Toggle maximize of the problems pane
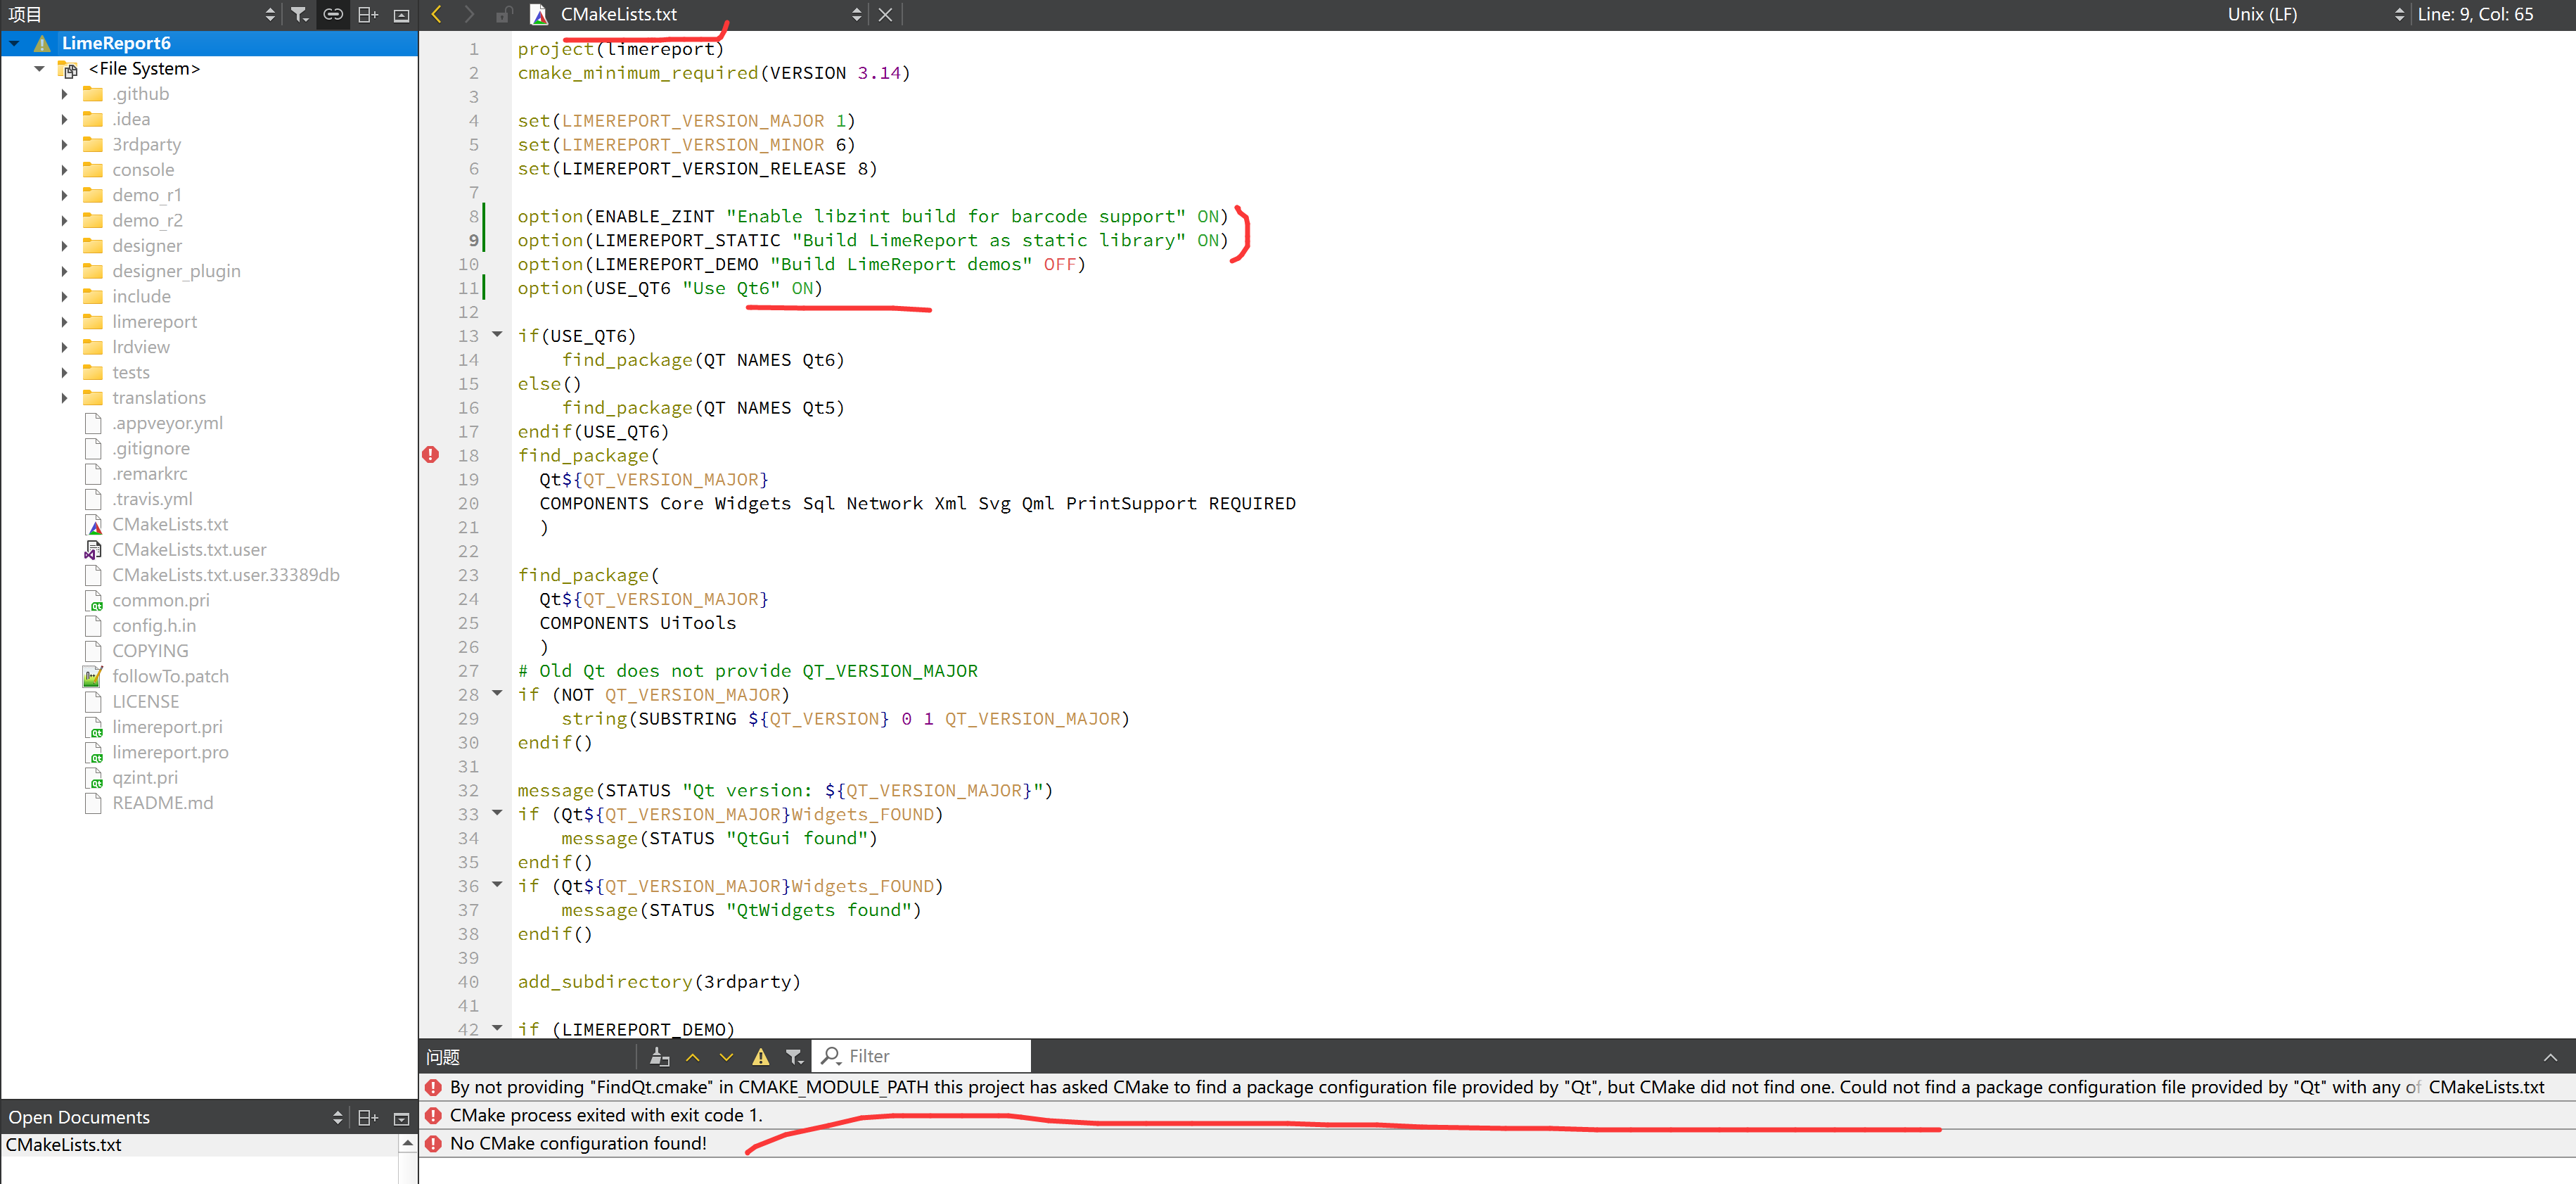 (x=2549, y=1056)
